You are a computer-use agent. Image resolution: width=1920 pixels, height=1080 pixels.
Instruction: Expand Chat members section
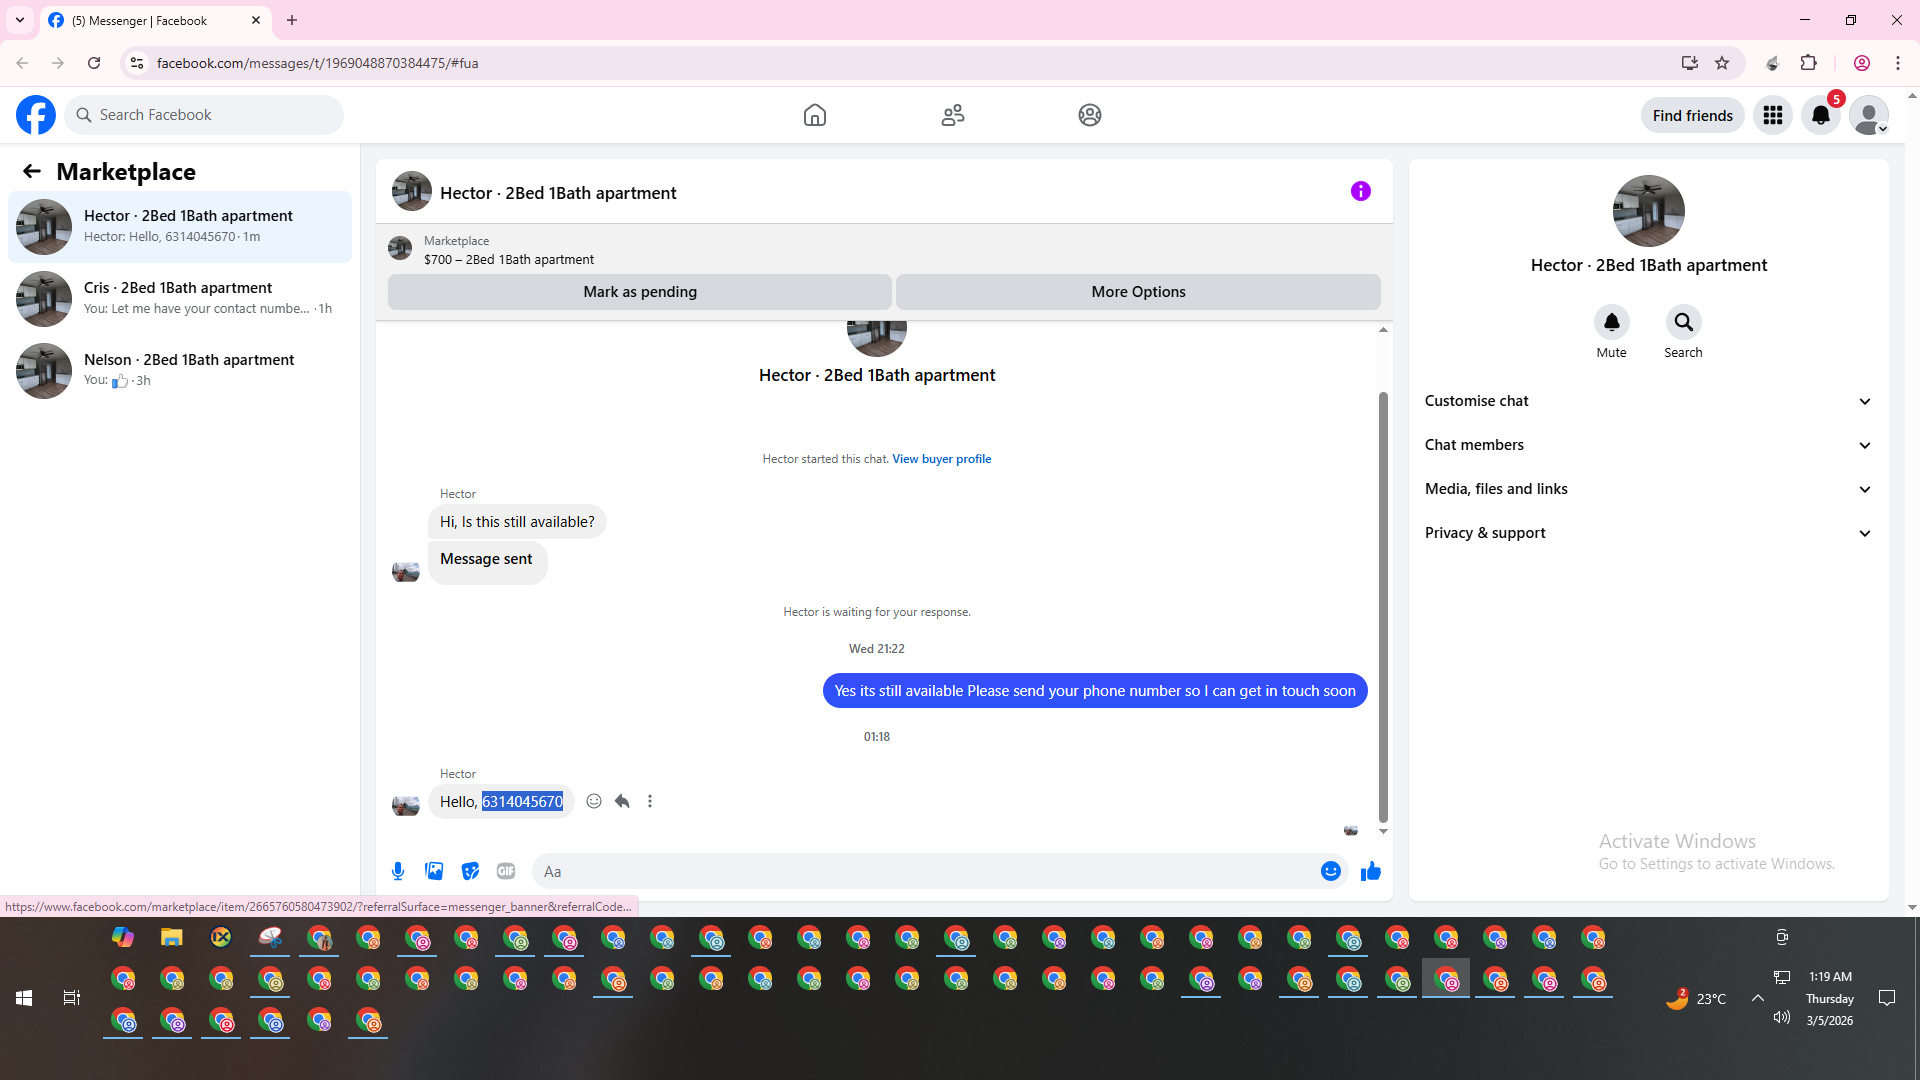(1649, 445)
